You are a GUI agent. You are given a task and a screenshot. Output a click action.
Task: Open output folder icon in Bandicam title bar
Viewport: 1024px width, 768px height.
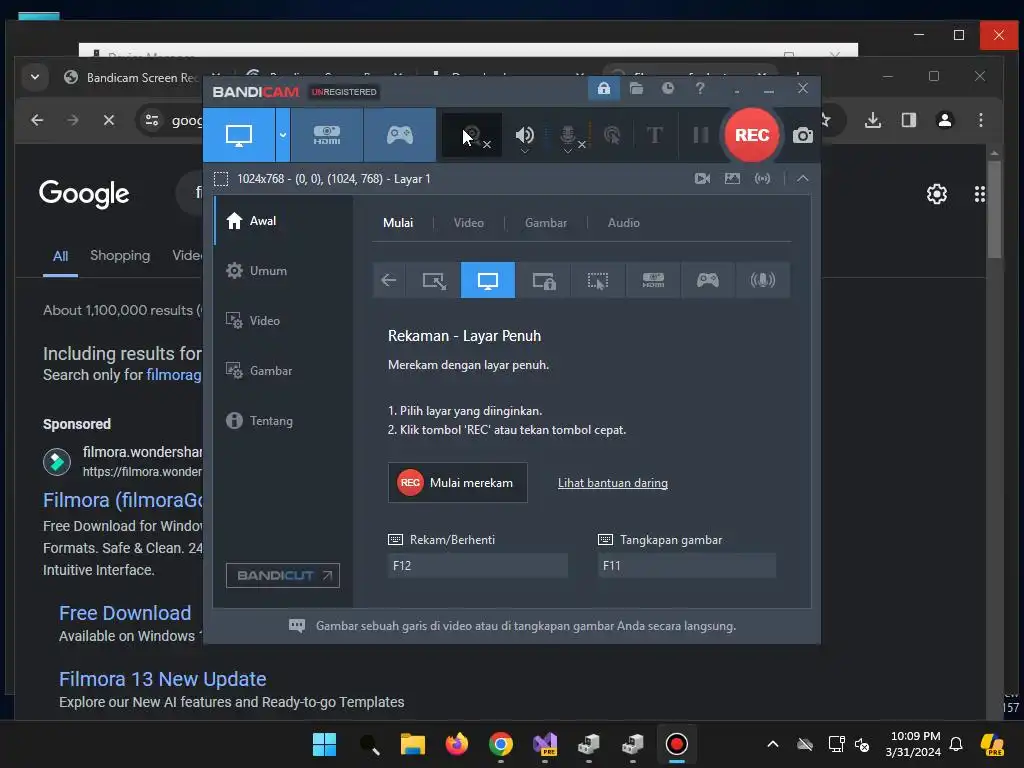click(x=636, y=88)
